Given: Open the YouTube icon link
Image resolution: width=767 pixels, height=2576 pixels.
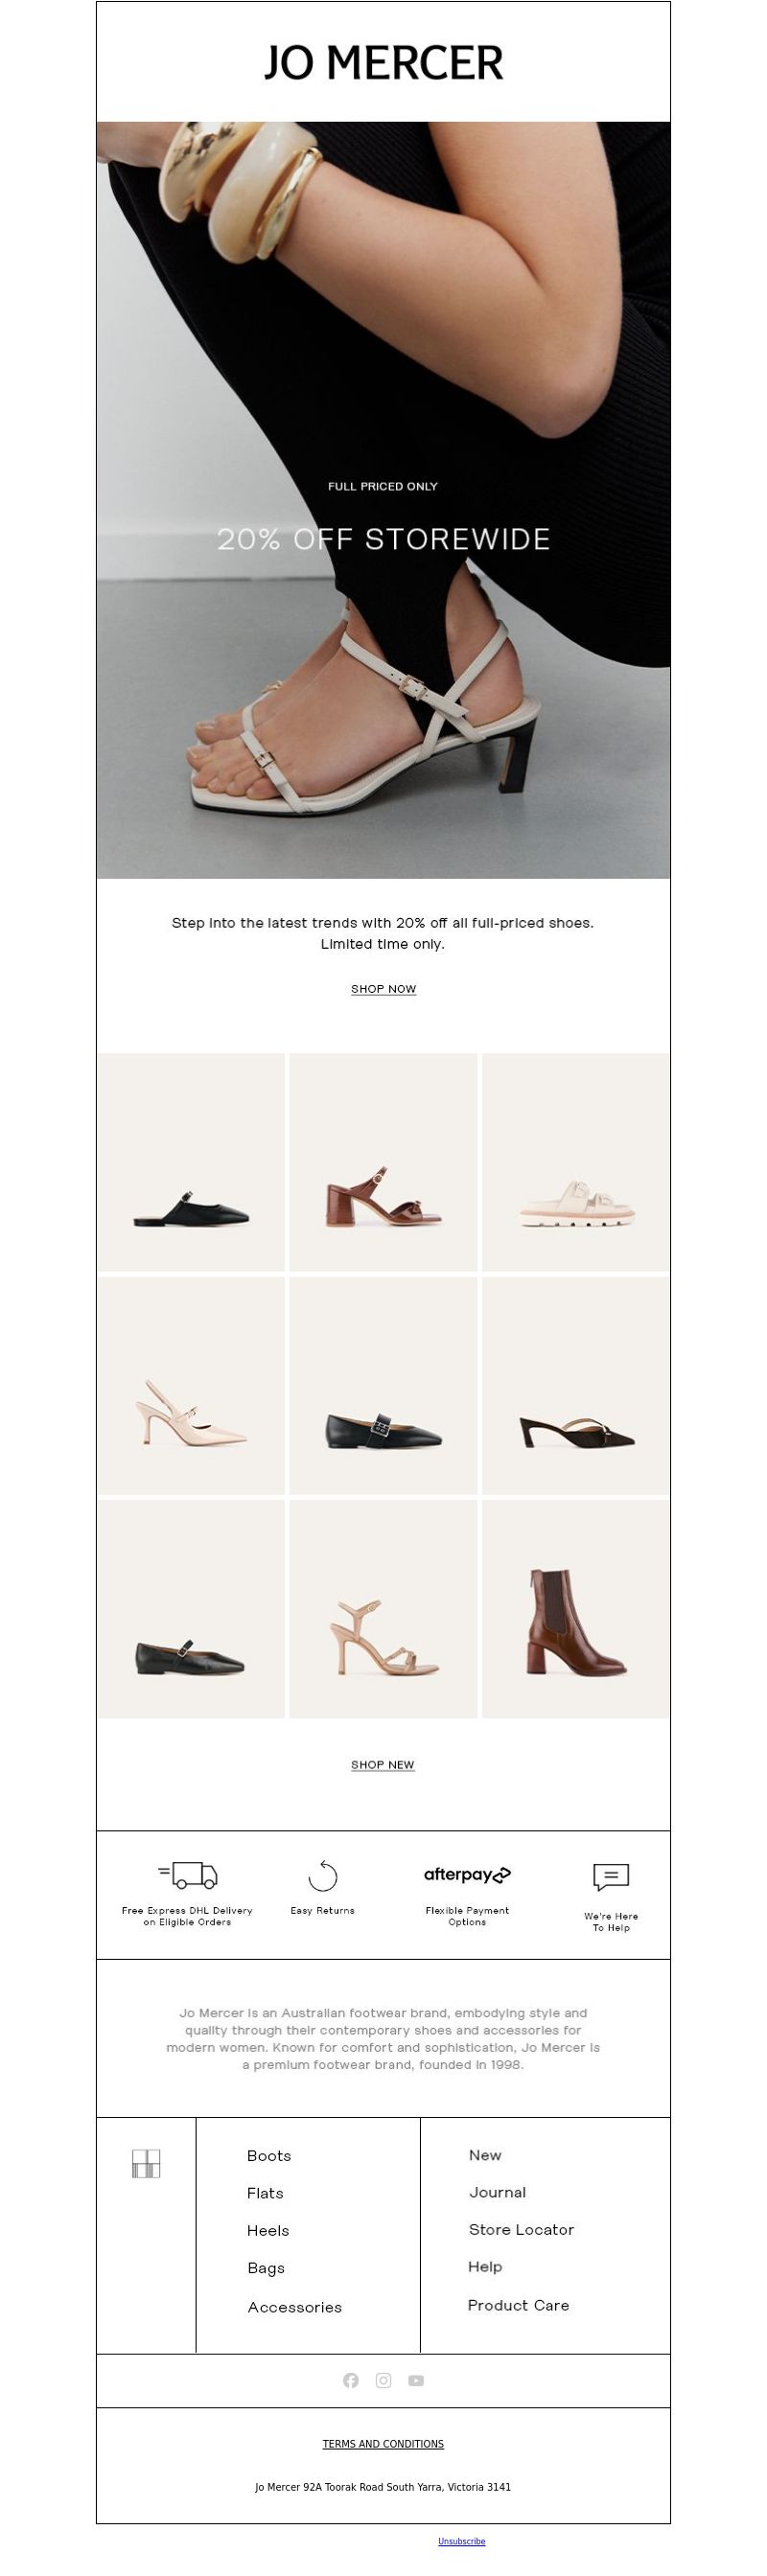Looking at the screenshot, I should point(416,2380).
